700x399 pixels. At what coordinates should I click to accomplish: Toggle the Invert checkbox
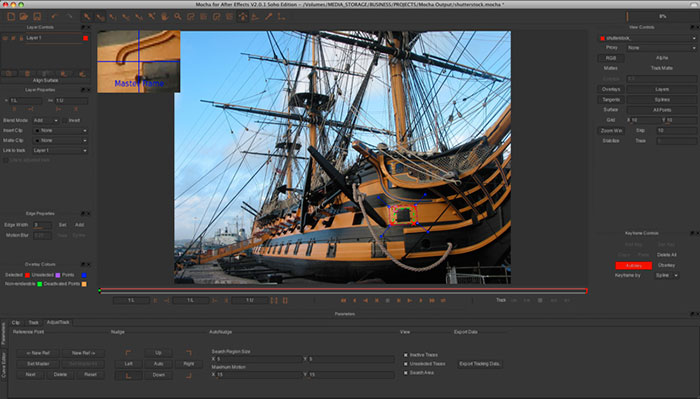(65, 121)
